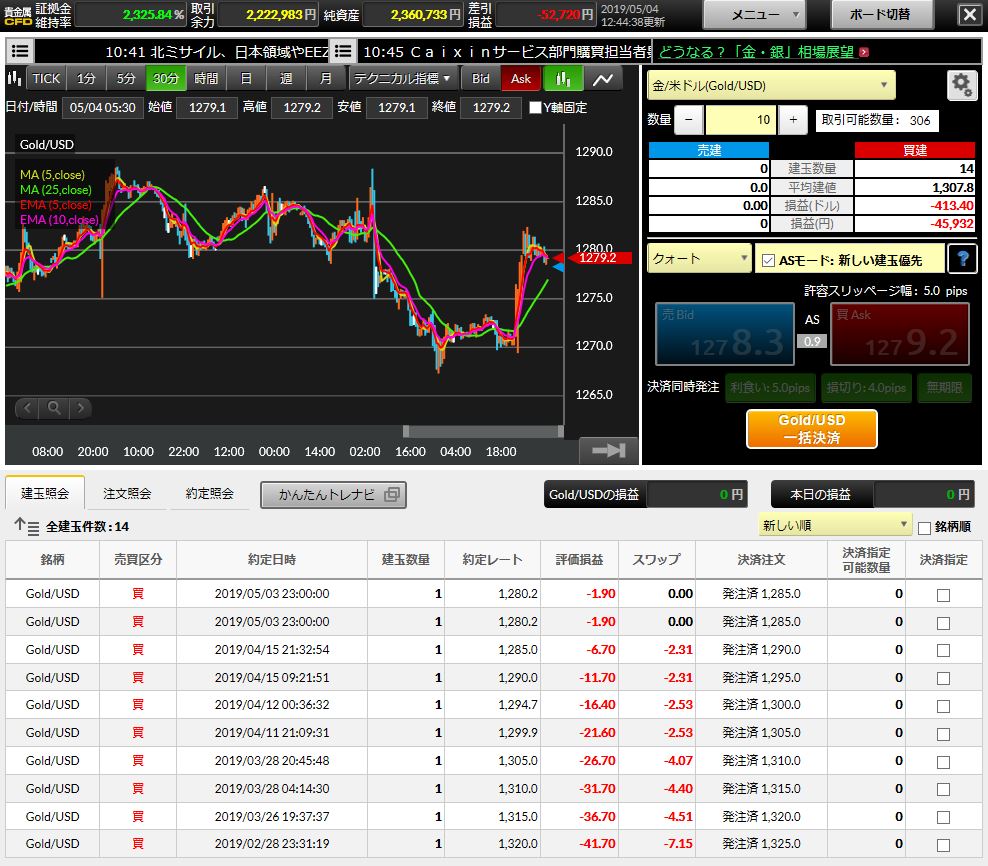988x866 pixels.
Task: Toggle the Y軸固定 checkbox
Action: (535, 108)
